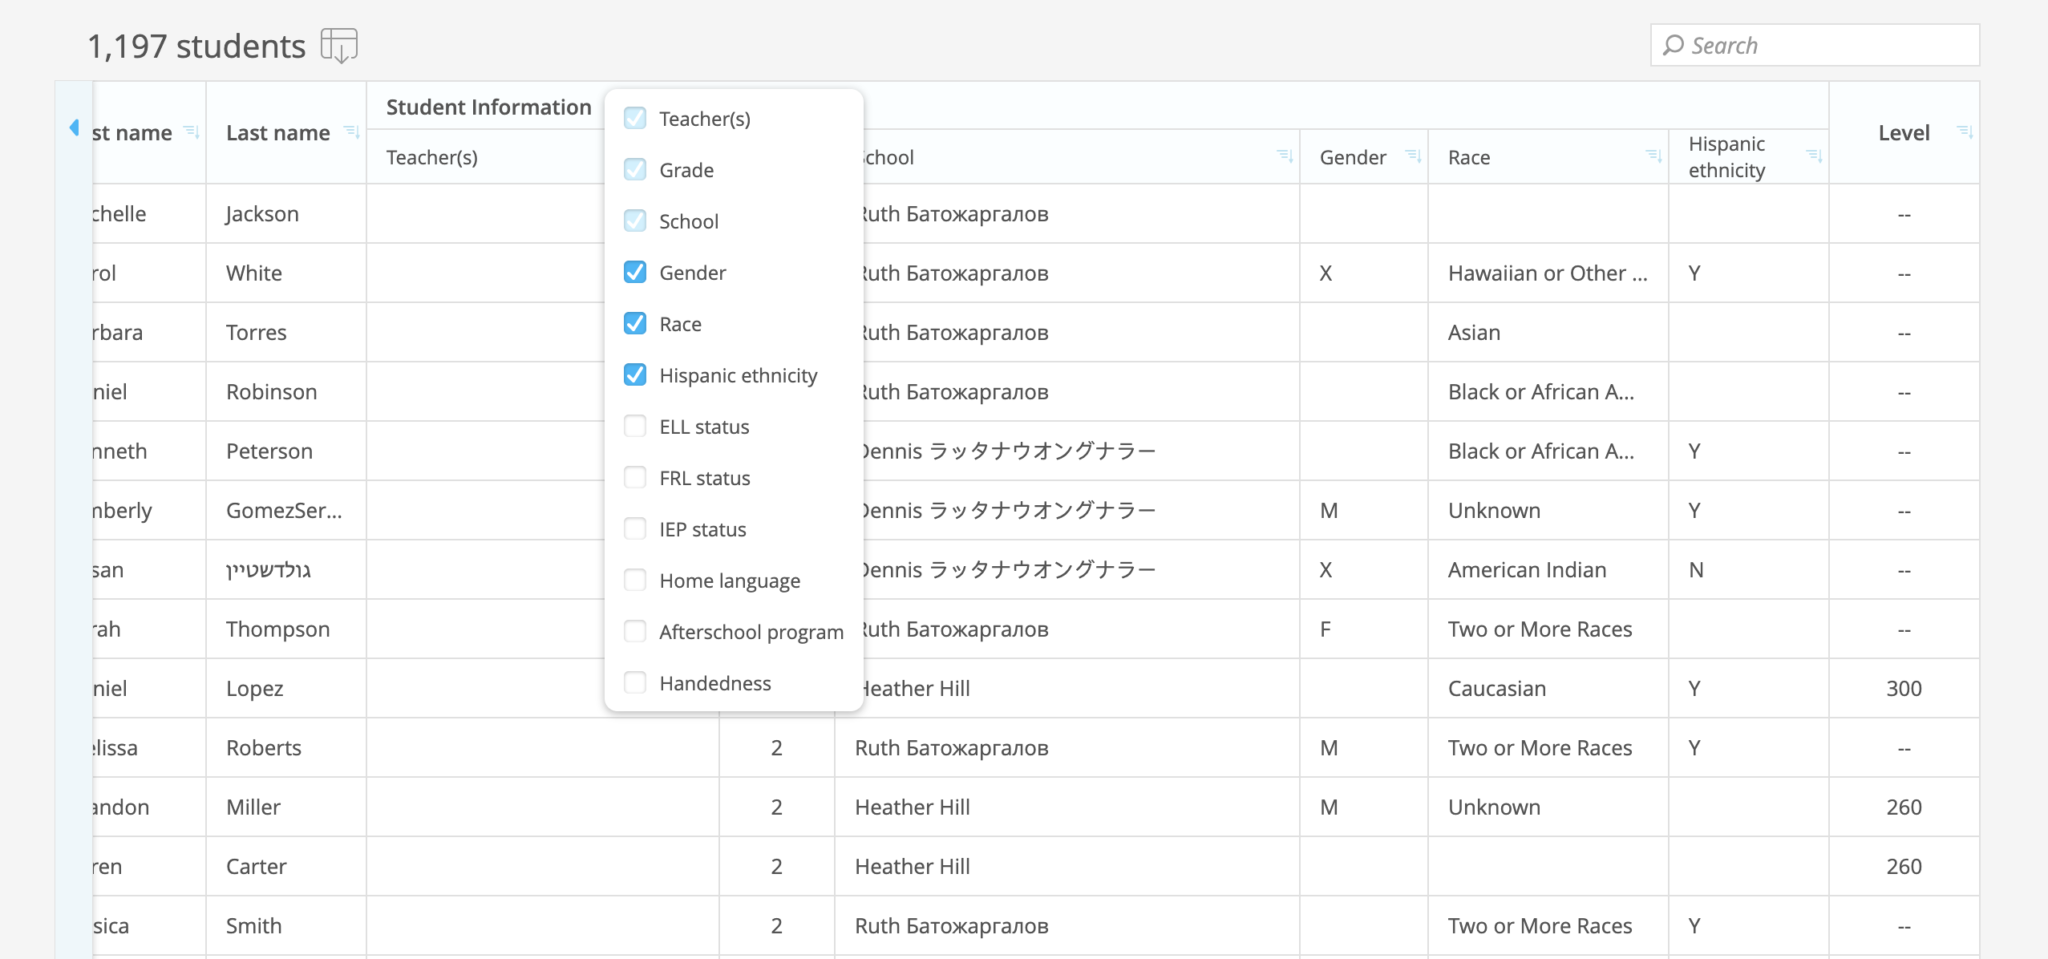The image size is (2048, 959).
Task: Click sort icon for Hispanic ethnicity column
Action: [x=1813, y=156]
